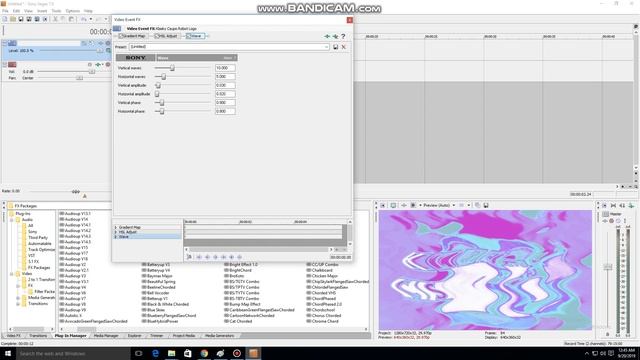Open the Tools menu
The height and width of the screenshot is (360, 640).
(56, 11)
